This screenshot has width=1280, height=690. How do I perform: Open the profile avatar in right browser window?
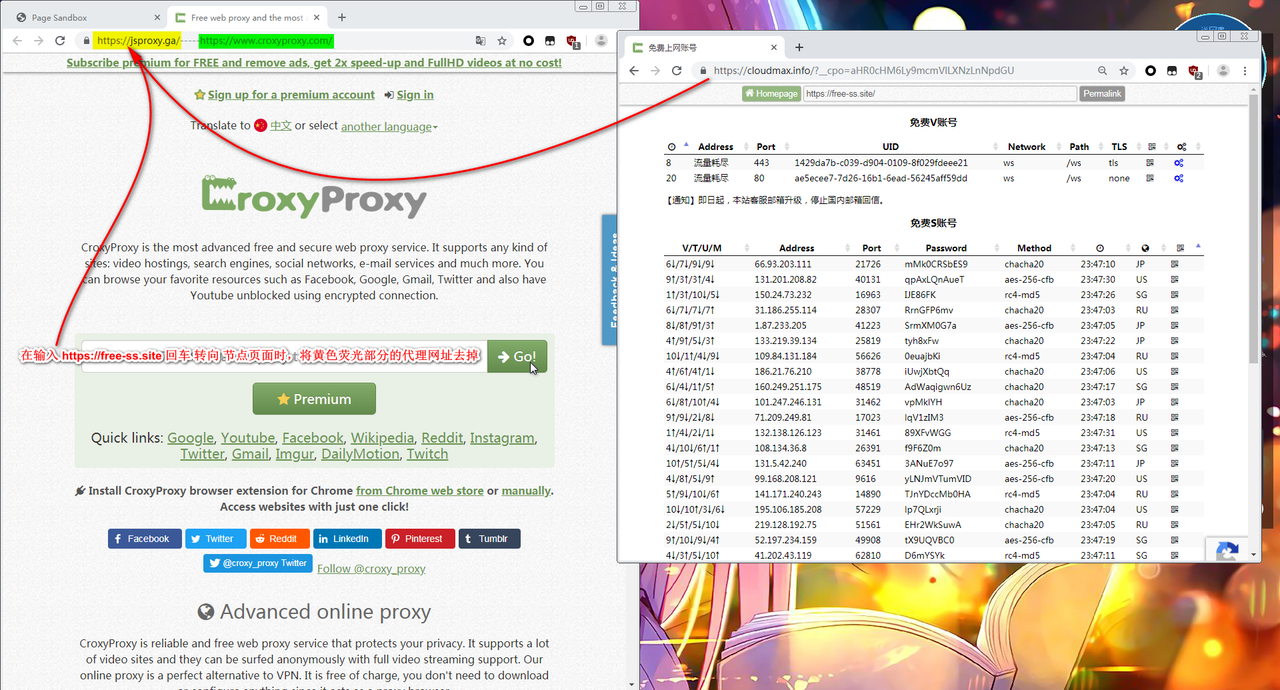[1223, 71]
